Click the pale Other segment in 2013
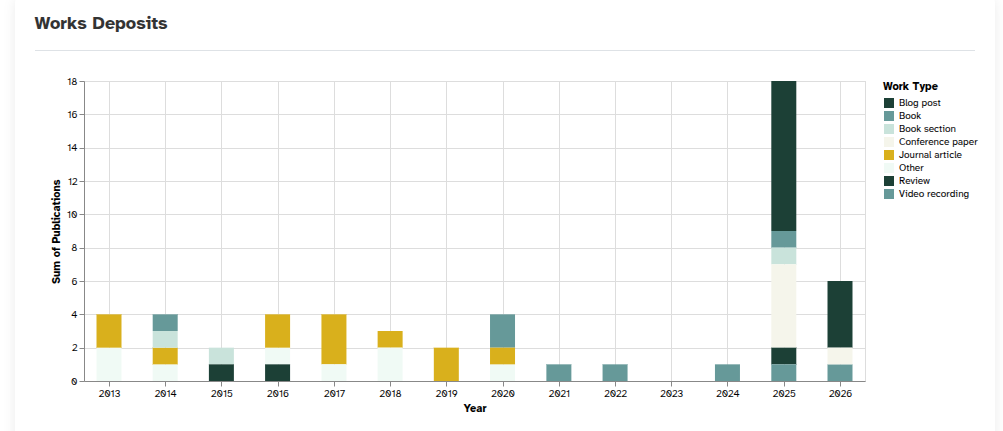The width and height of the screenshot is (1003, 431). (x=109, y=364)
